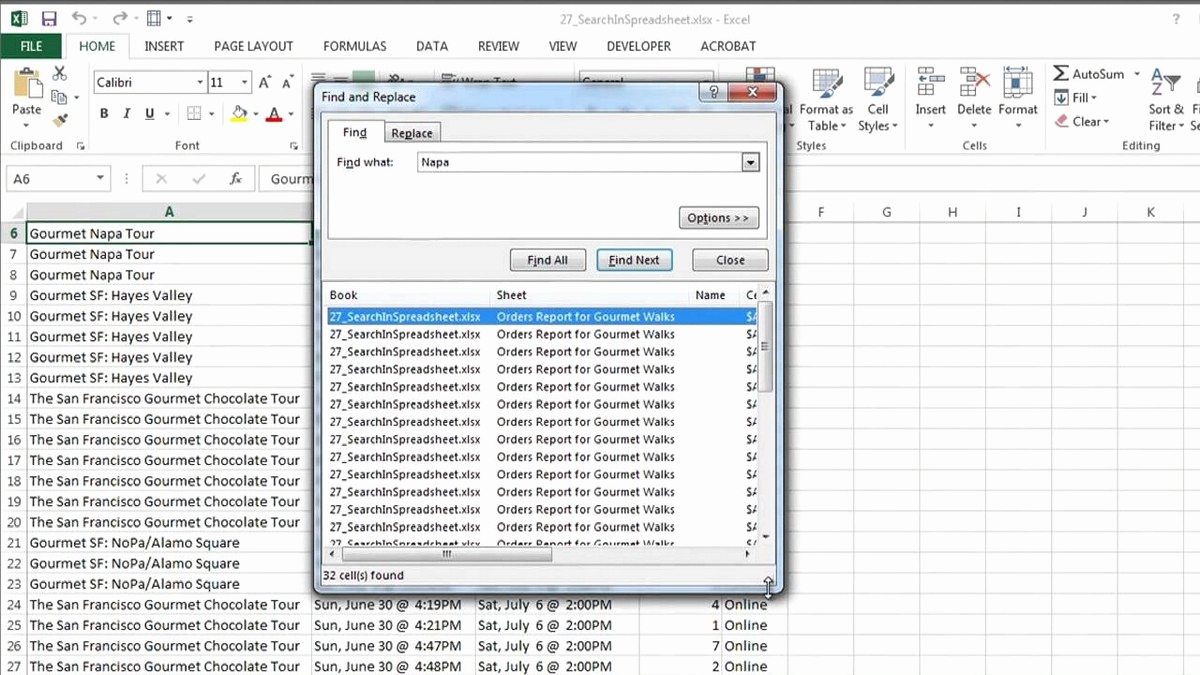Open the Find and Replace help icon
Viewport: 1200px width, 675px height.
tap(714, 93)
